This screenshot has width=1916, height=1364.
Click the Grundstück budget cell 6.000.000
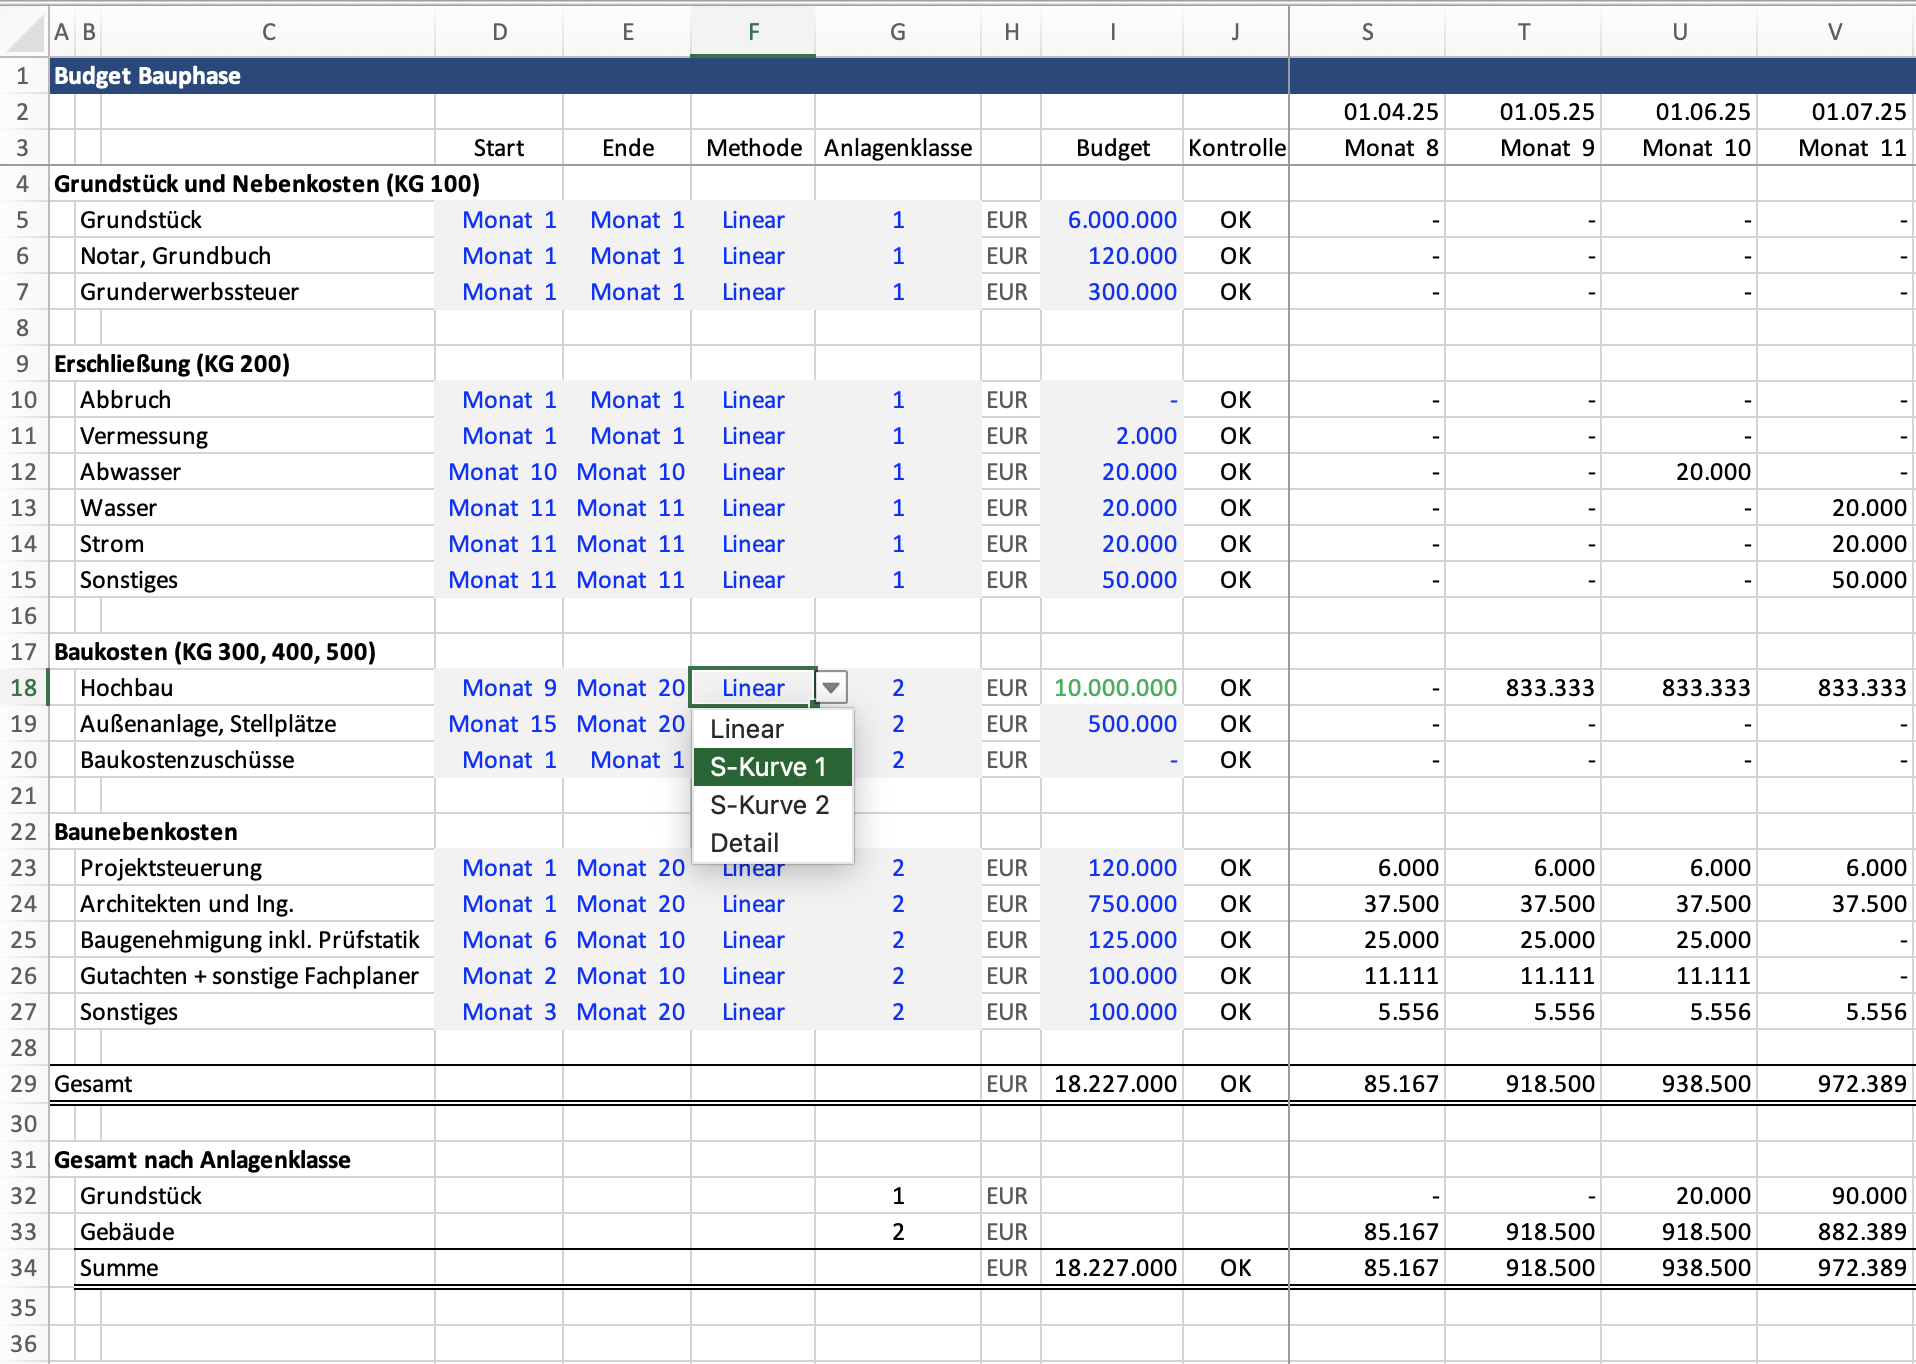(1113, 220)
